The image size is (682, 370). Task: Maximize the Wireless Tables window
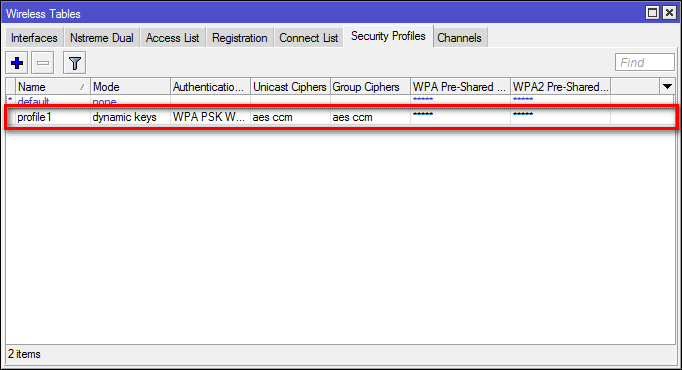652,13
